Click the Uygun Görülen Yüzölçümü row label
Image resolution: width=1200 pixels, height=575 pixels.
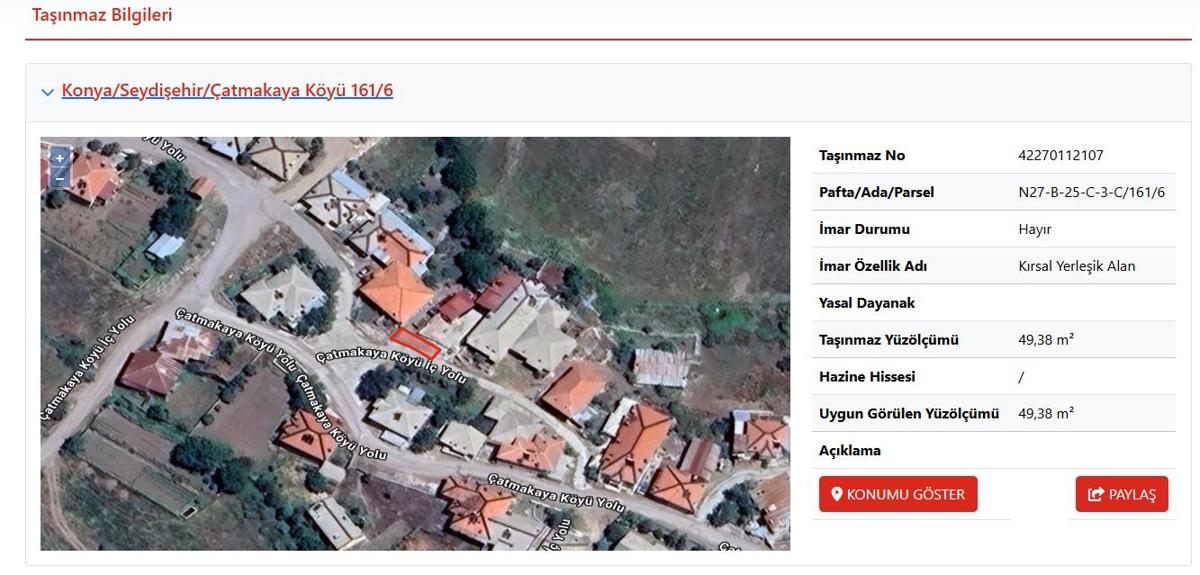pos(908,413)
